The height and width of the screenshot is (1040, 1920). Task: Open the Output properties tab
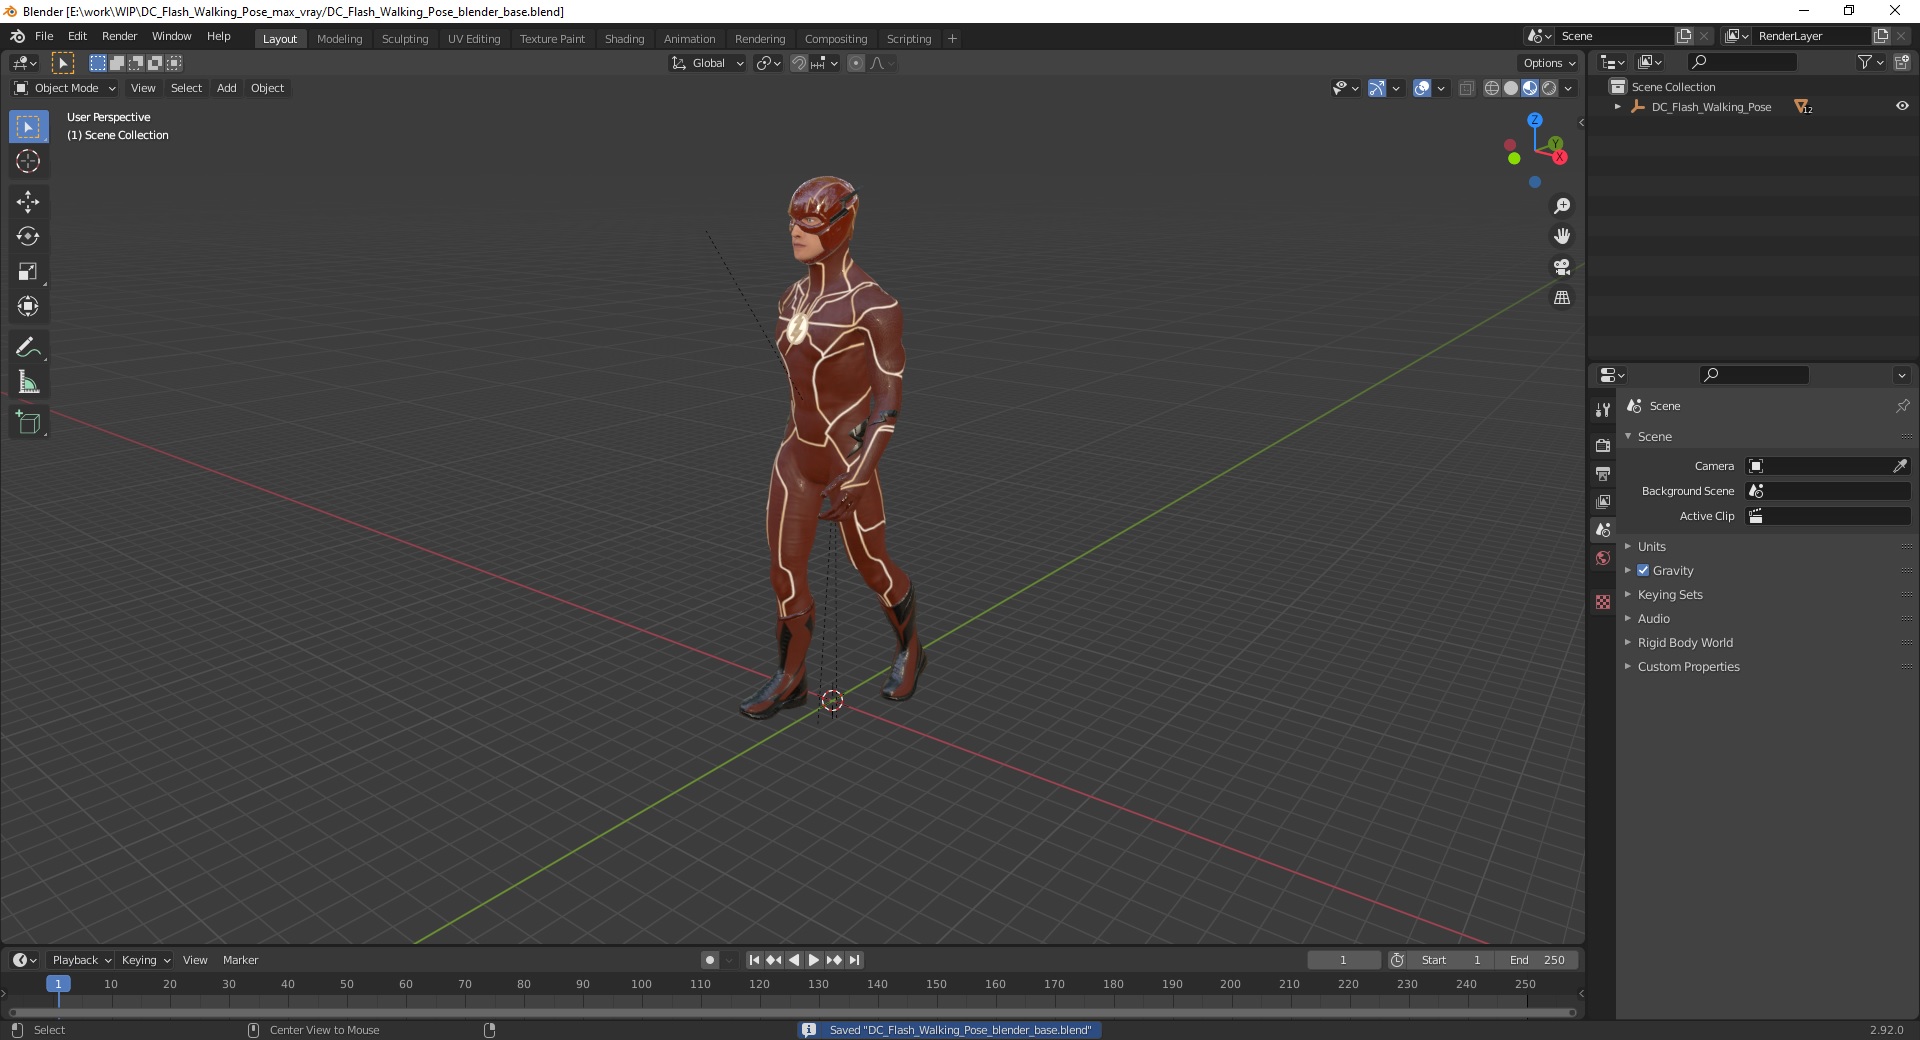point(1603,473)
